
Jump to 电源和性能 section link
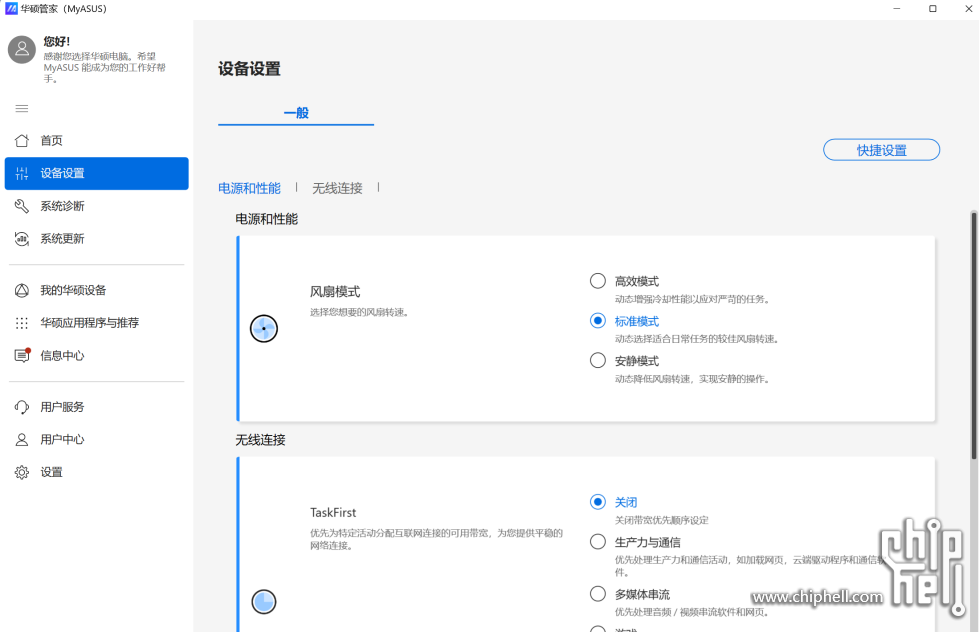coord(249,188)
